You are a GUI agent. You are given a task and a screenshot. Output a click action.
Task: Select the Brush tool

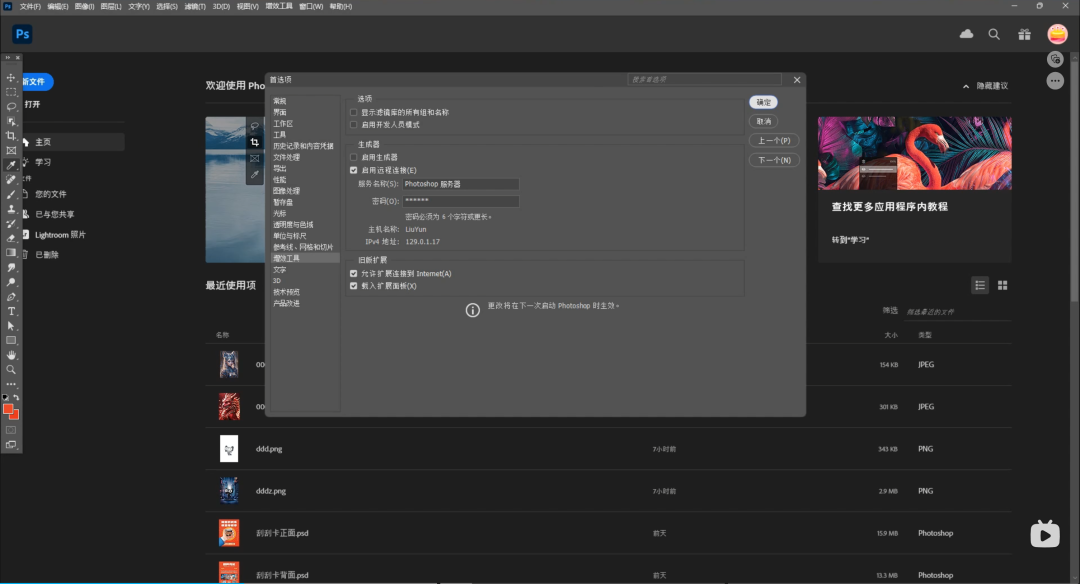11,194
